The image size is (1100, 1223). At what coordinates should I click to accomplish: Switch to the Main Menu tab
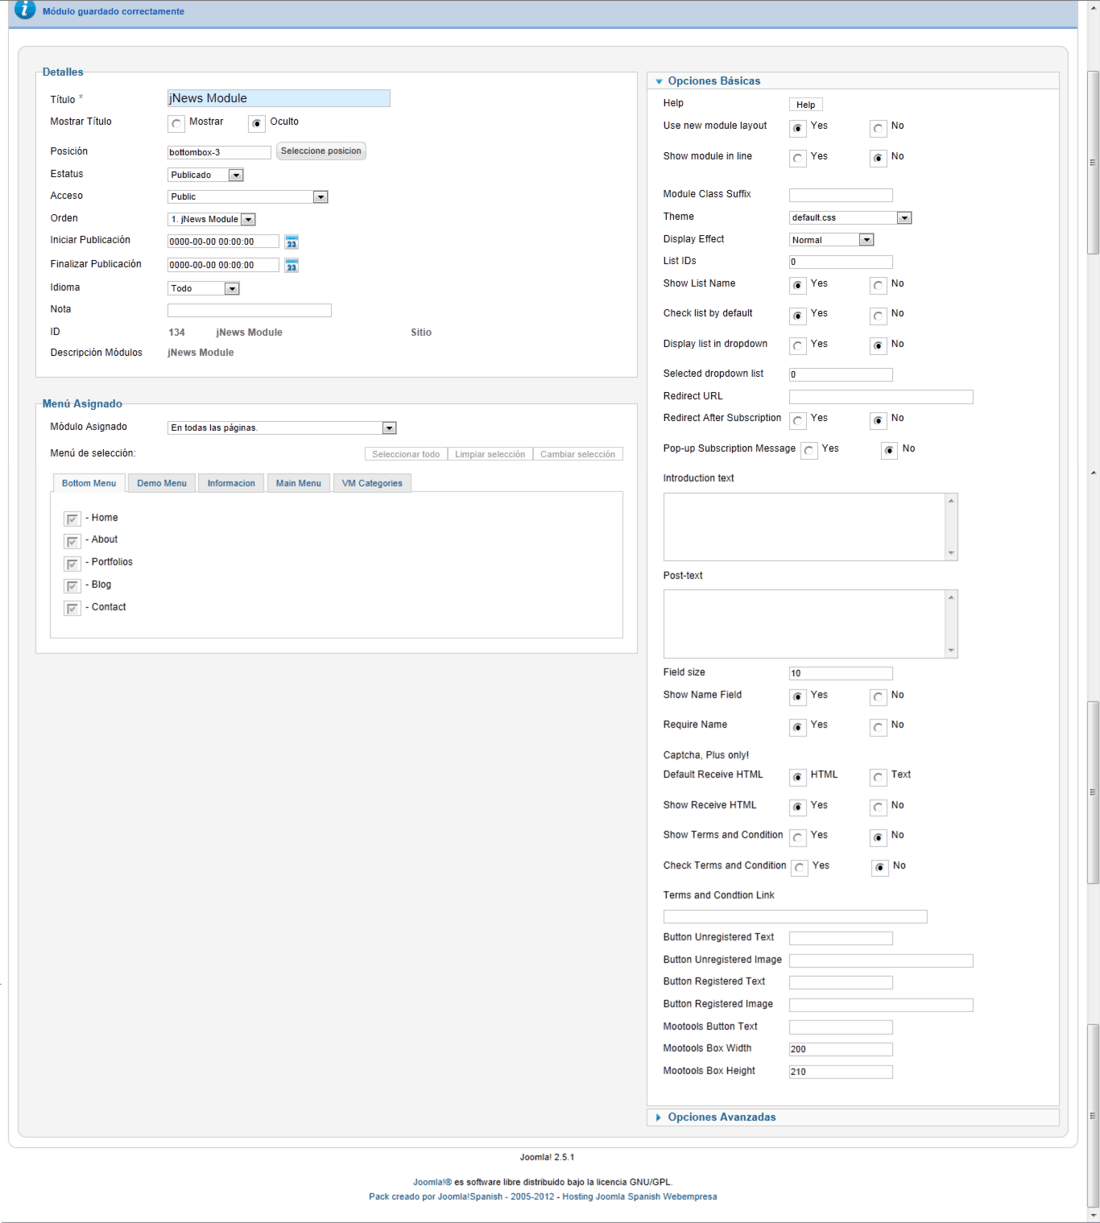pyautogui.click(x=298, y=483)
